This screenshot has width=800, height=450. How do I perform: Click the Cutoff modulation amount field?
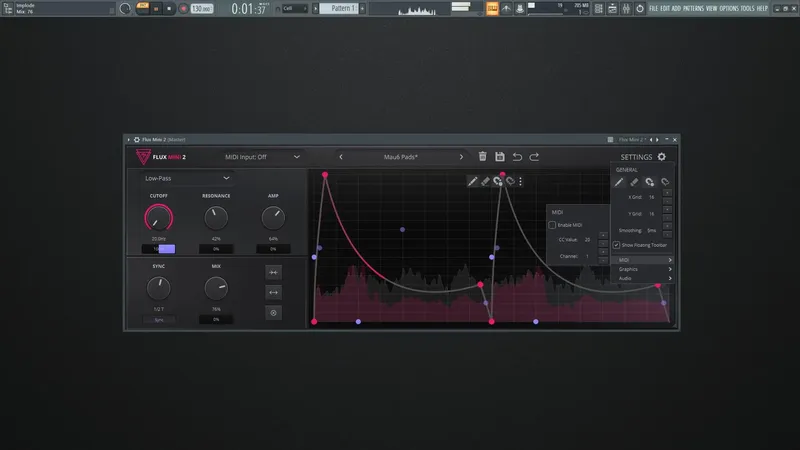159,249
